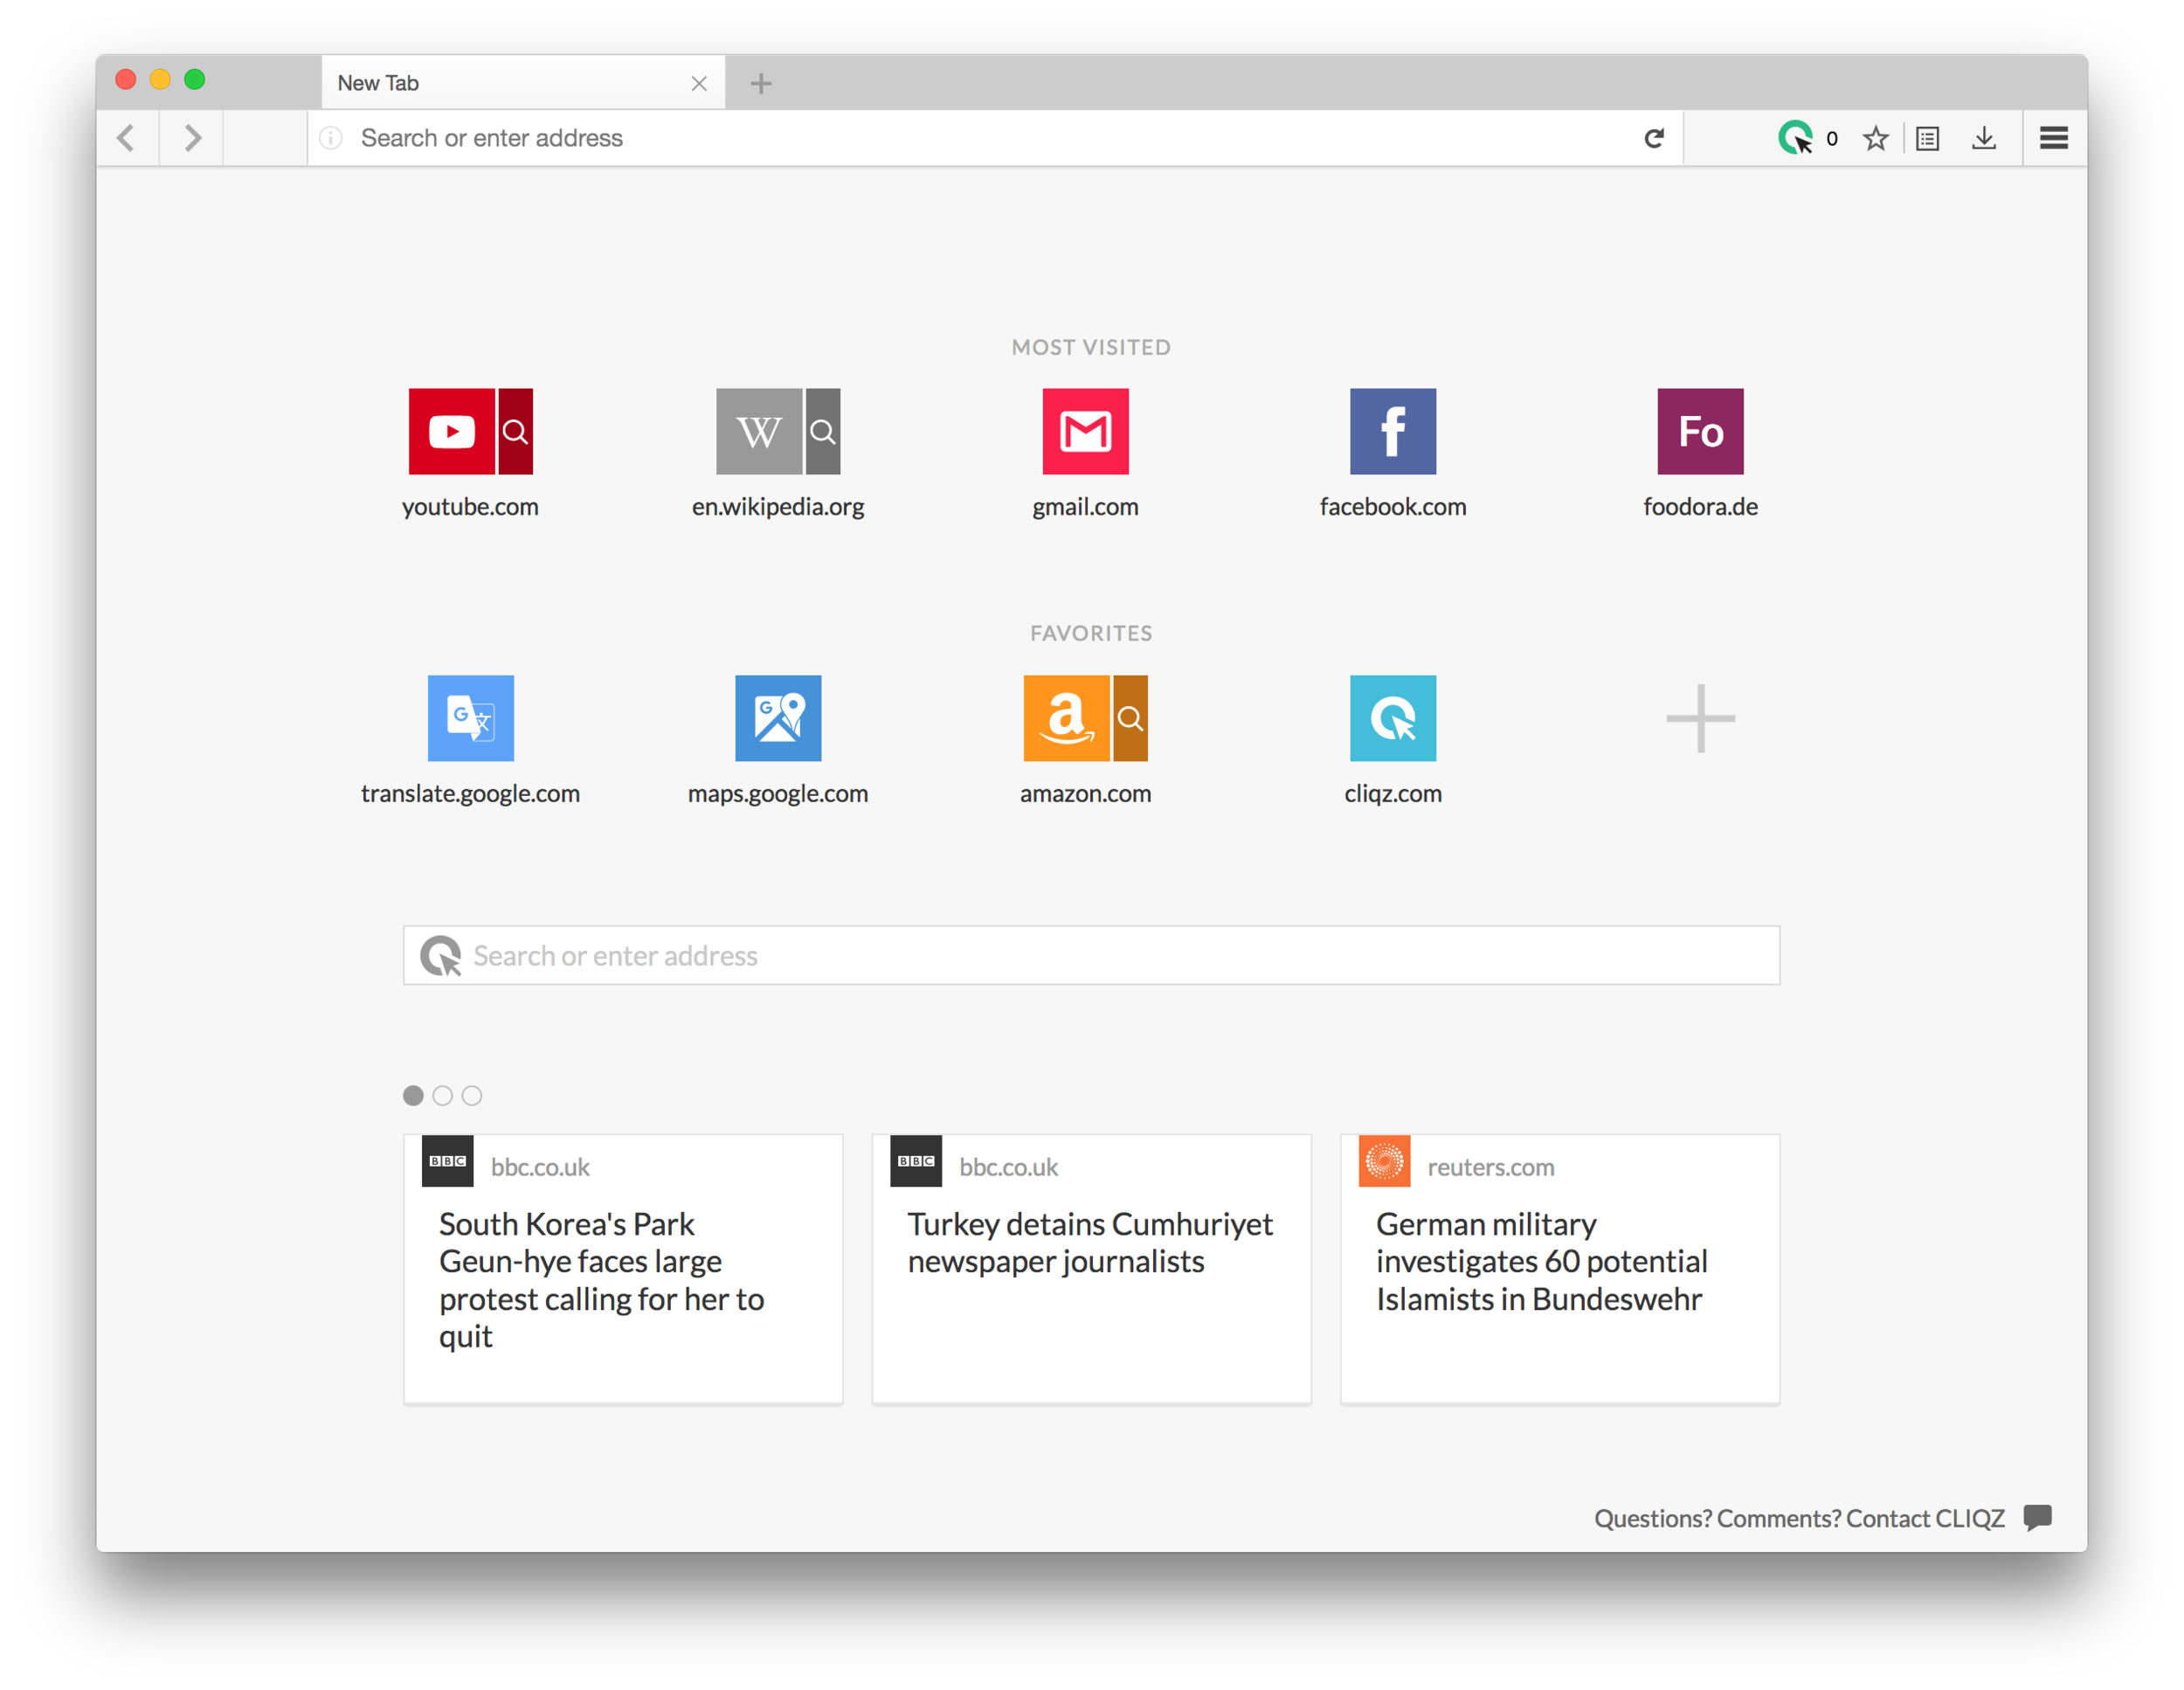2184x1690 pixels.
Task: Go forward with the forward arrow
Action: [x=192, y=138]
